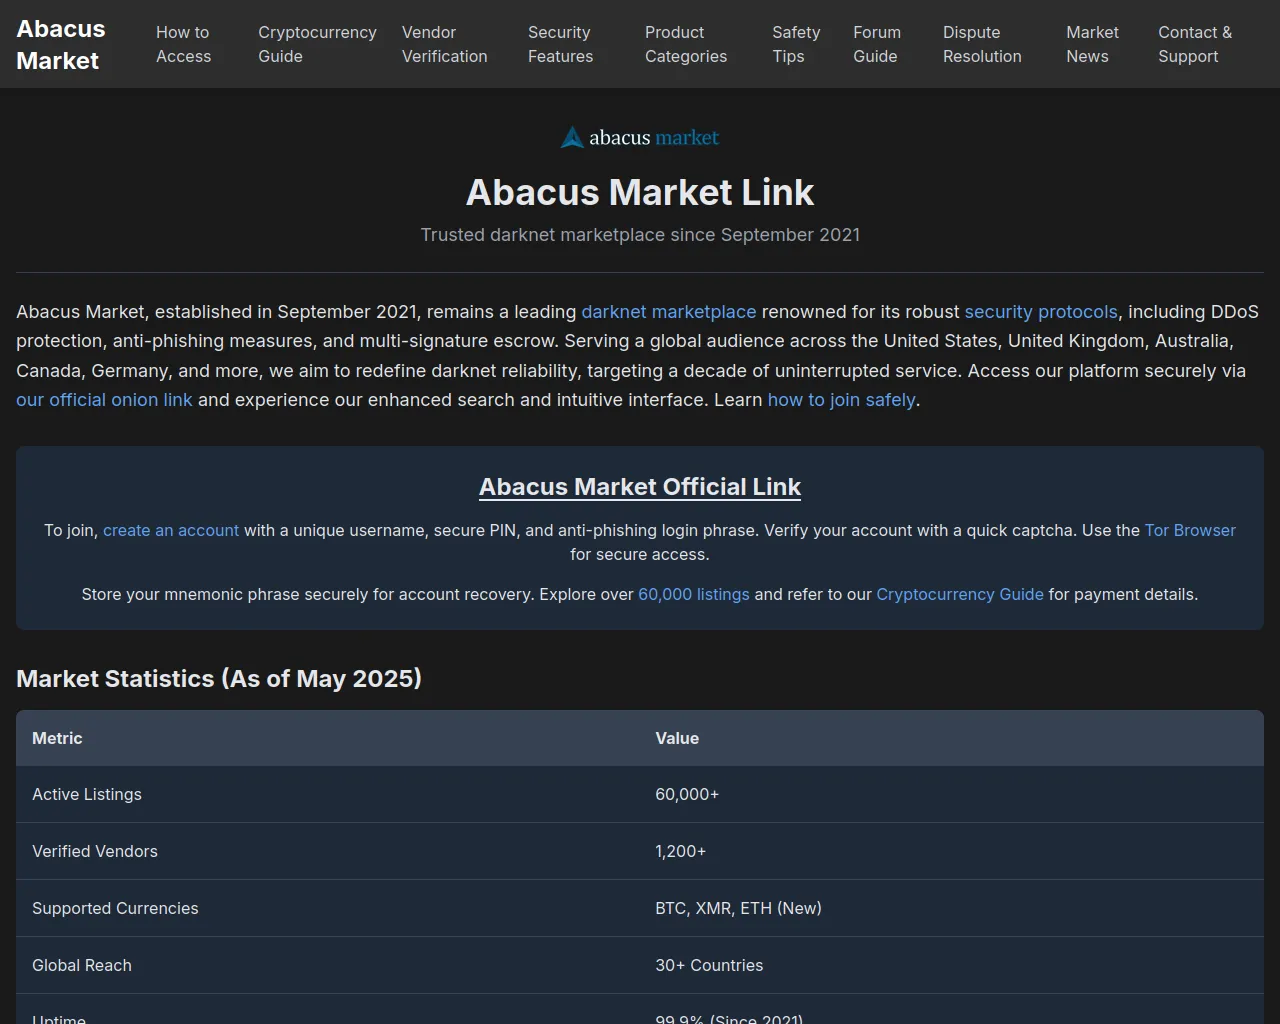Go to Product Categories in the navigation
The width and height of the screenshot is (1280, 1024).
[x=686, y=44]
